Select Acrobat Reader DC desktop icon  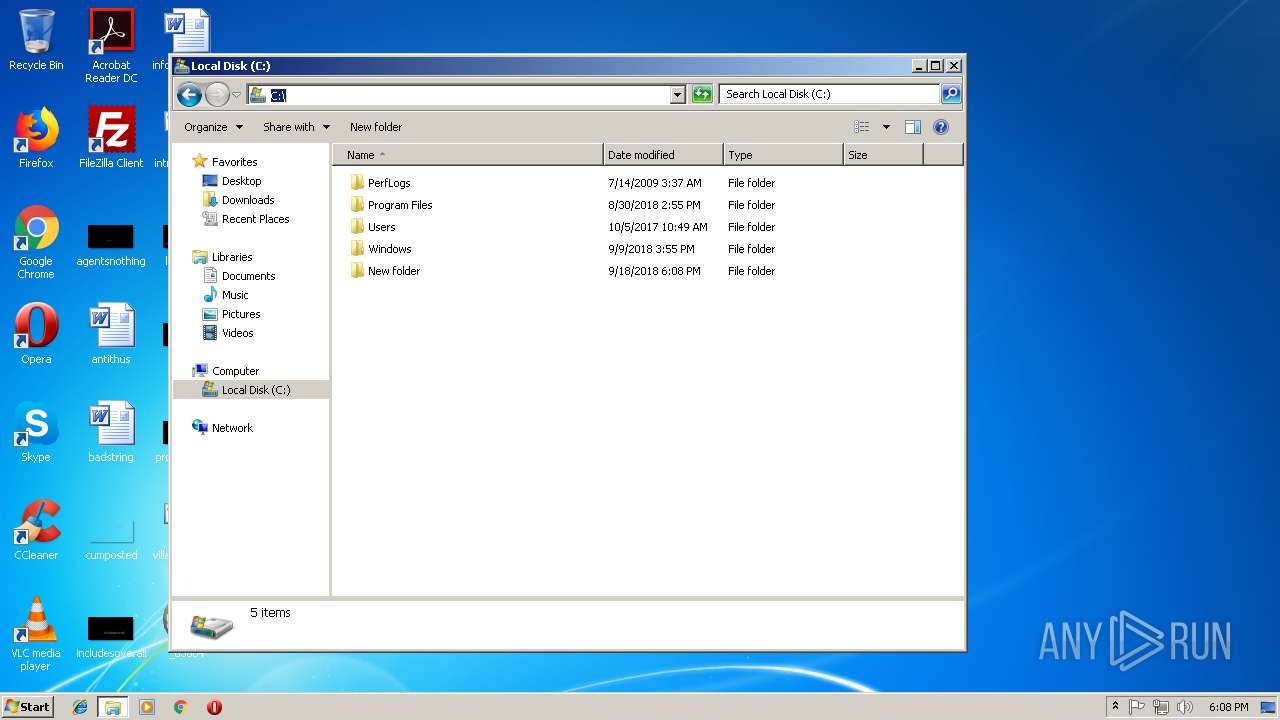click(x=111, y=46)
